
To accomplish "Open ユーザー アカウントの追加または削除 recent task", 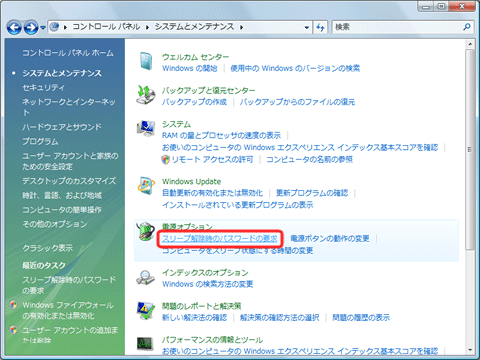I will [70, 335].
